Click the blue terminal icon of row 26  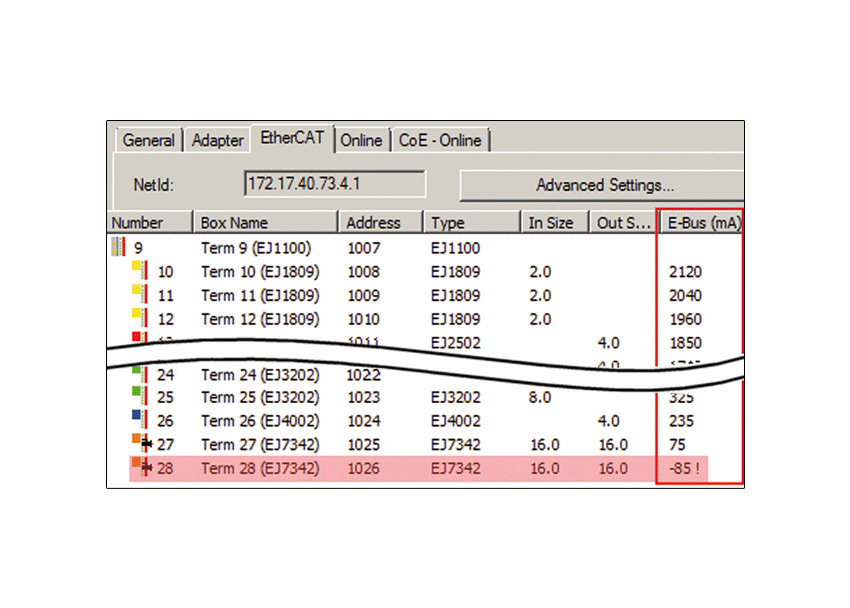coord(139,419)
